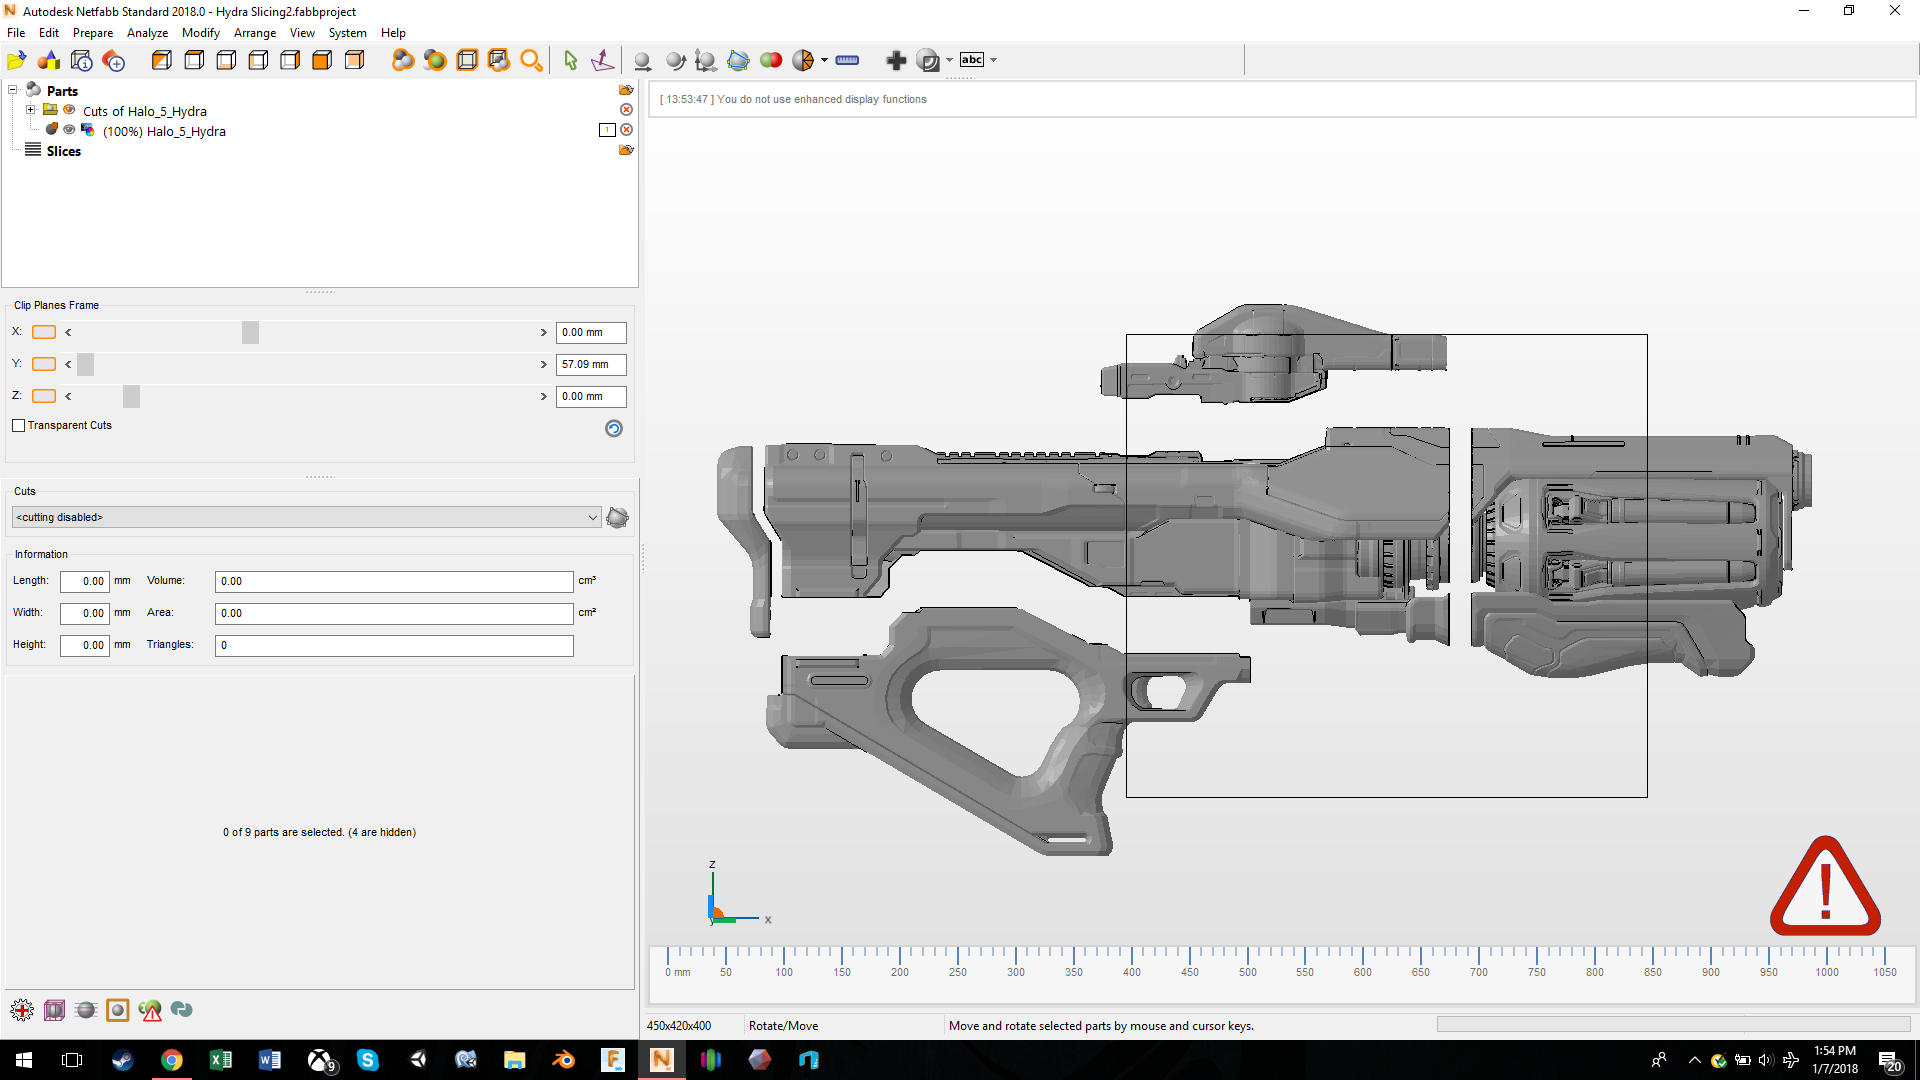The width and height of the screenshot is (1920, 1080).
Task: Click the open folder icon in Parts row
Action: coord(626,90)
